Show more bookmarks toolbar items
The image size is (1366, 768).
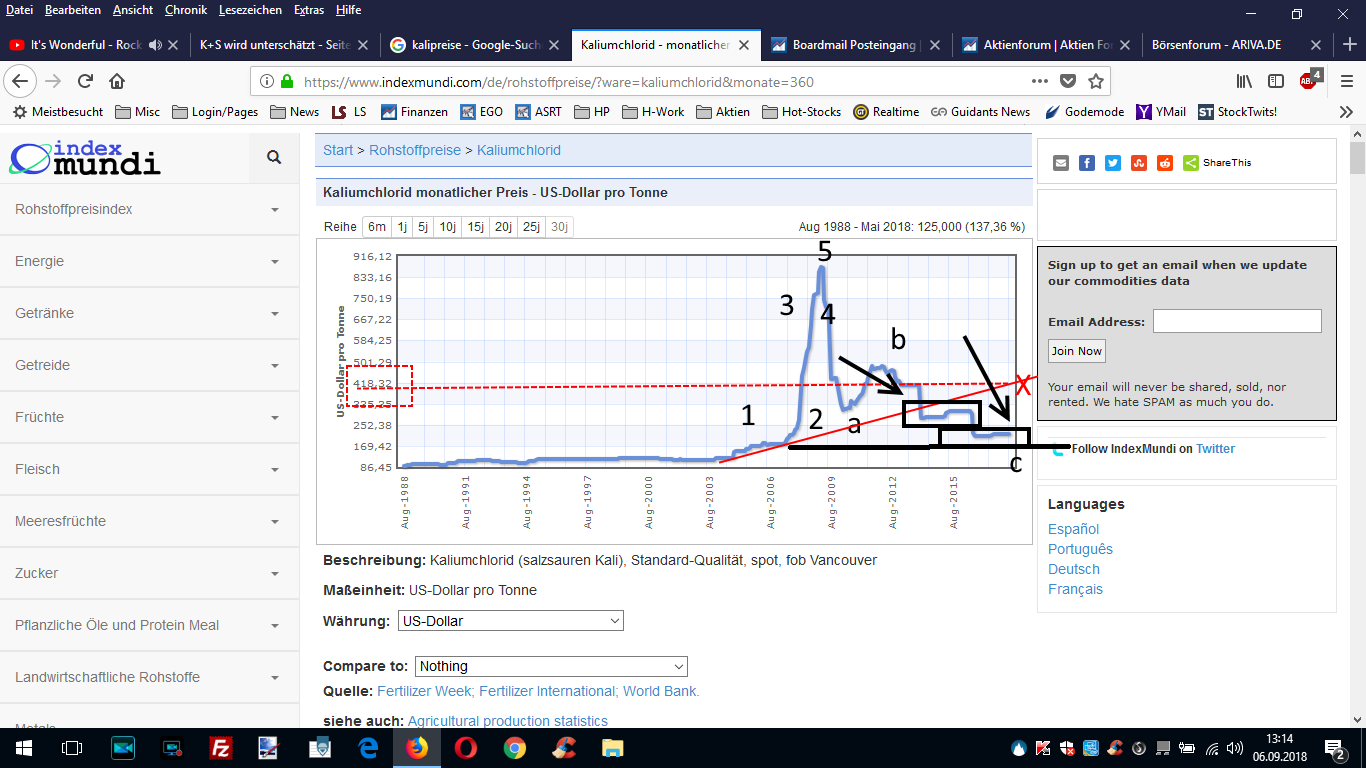[1346, 112]
